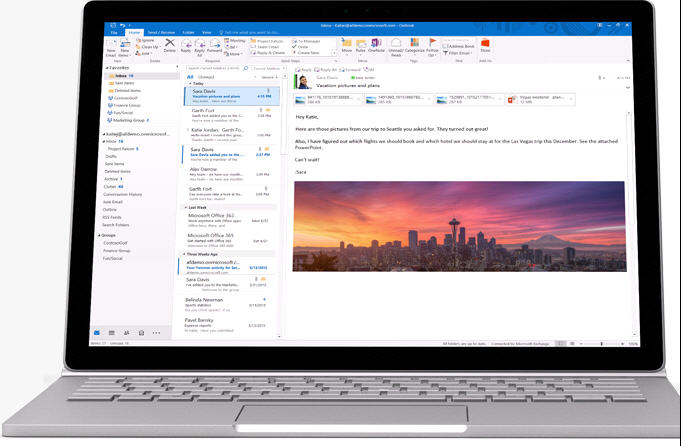Open the Store add-ins icon
681x446 pixels.
(485, 45)
